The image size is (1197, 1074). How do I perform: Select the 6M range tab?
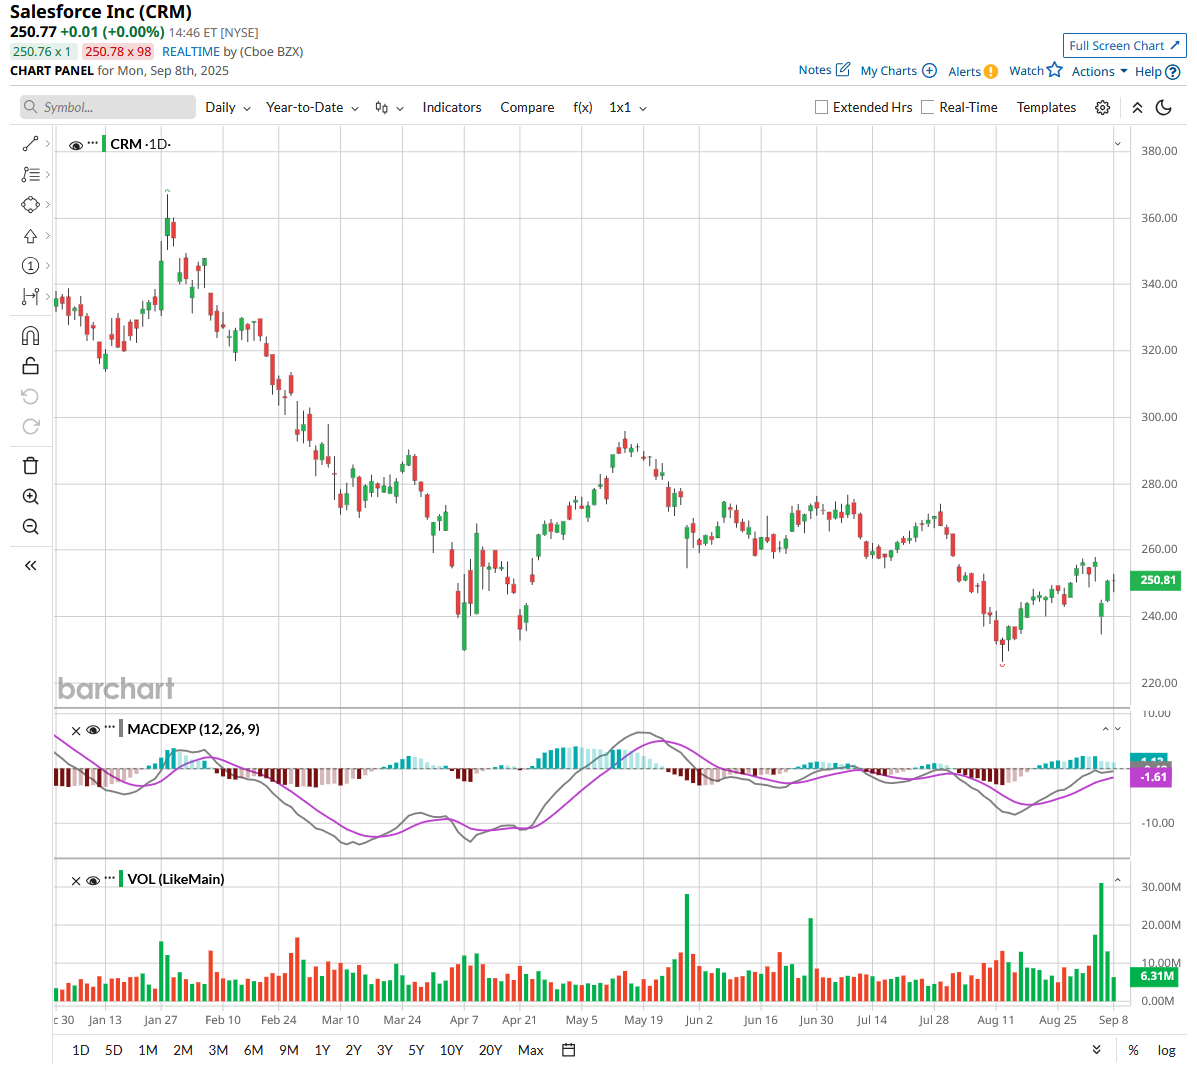253,1050
